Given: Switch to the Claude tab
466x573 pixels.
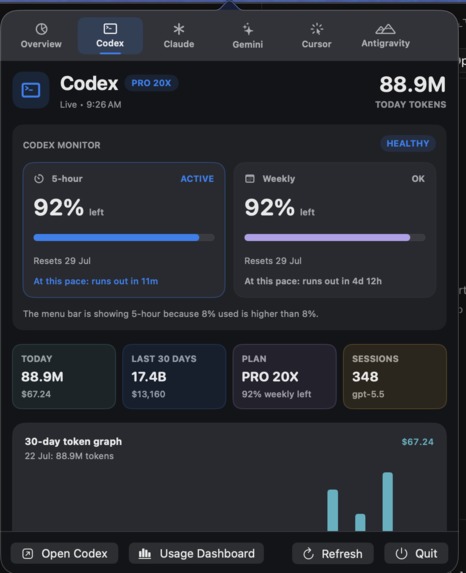Looking at the screenshot, I should pos(179,36).
